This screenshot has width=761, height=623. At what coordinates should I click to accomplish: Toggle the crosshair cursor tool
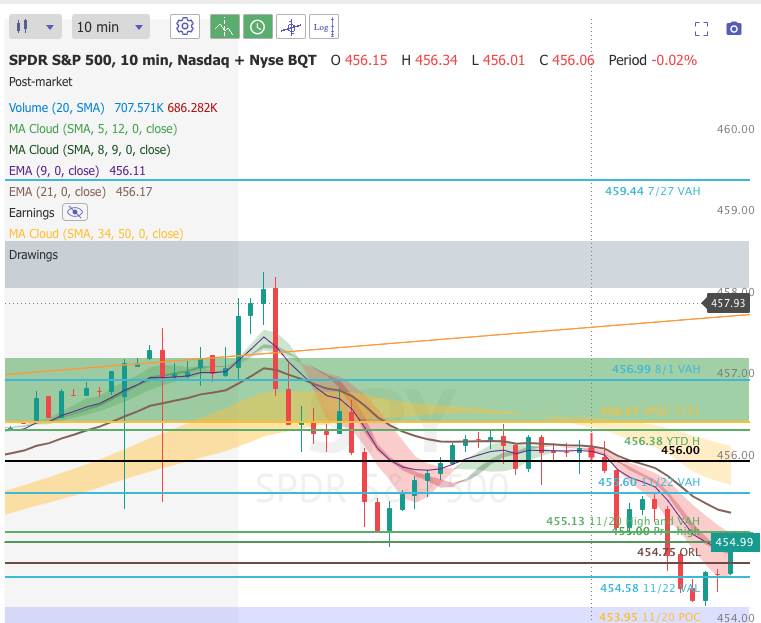pyautogui.click(x=291, y=27)
